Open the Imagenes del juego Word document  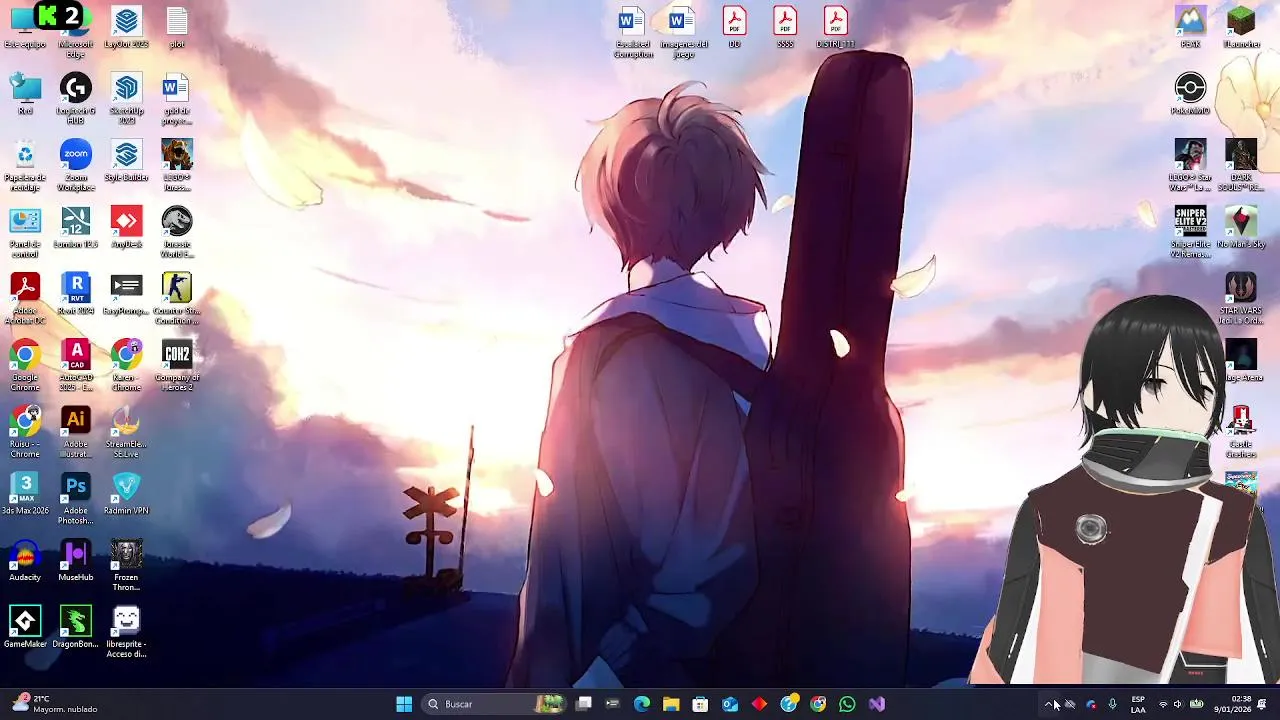683,32
